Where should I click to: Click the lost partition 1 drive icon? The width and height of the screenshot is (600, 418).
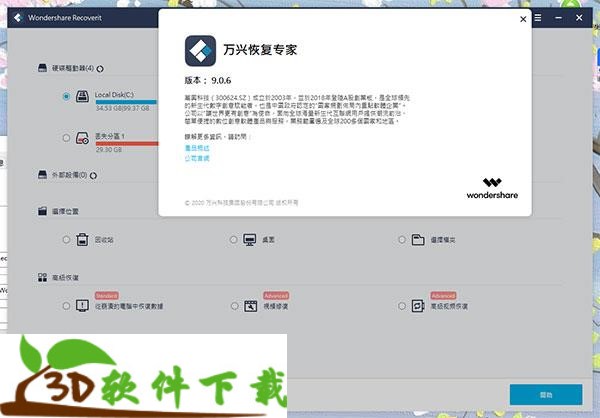82,138
